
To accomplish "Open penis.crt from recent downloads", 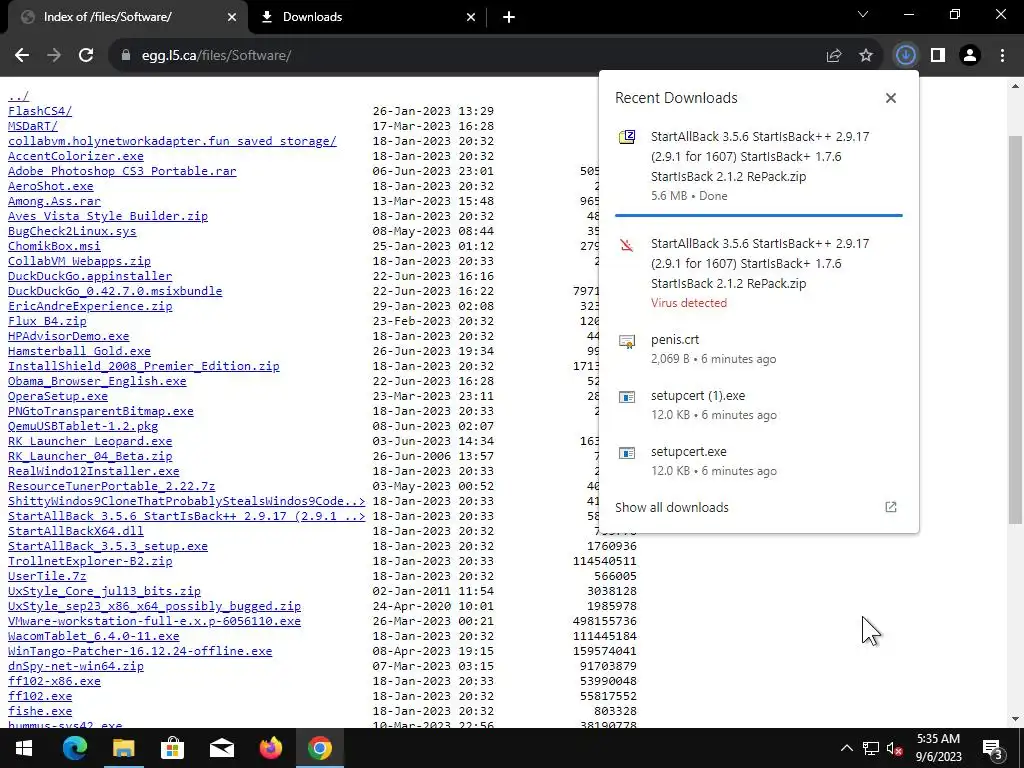I will [x=759, y=349].
